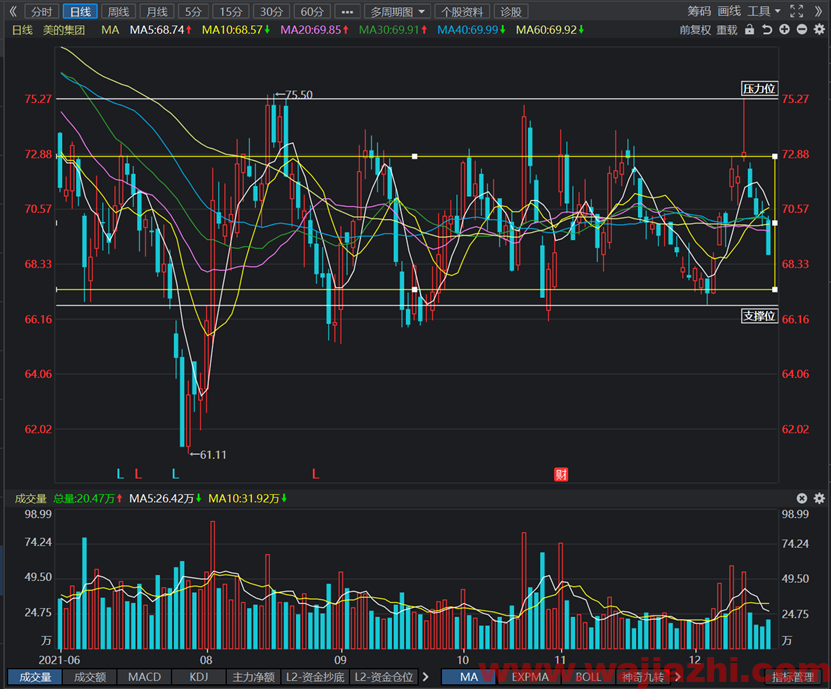Switch main indicator to BOLL
Viewport: 831px width, 689px height.
pos(588,677)
